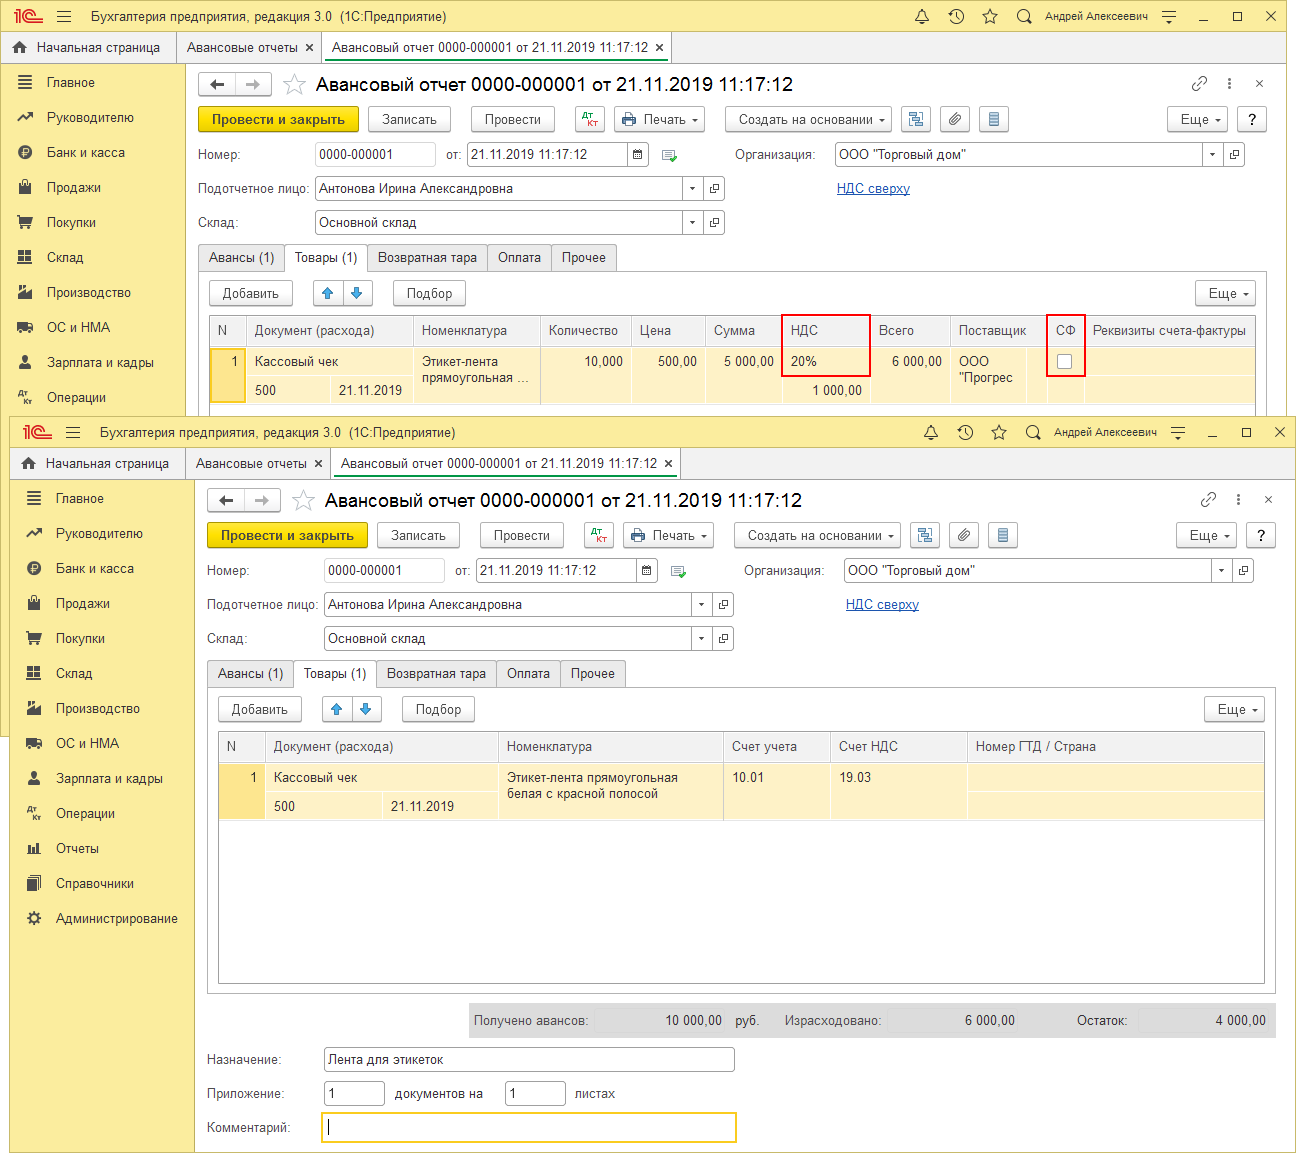Open three-dot document menu in front window
The height and width of the screenshot is (1155, 1299).
pyautogui.click(x=1238, y=499)
